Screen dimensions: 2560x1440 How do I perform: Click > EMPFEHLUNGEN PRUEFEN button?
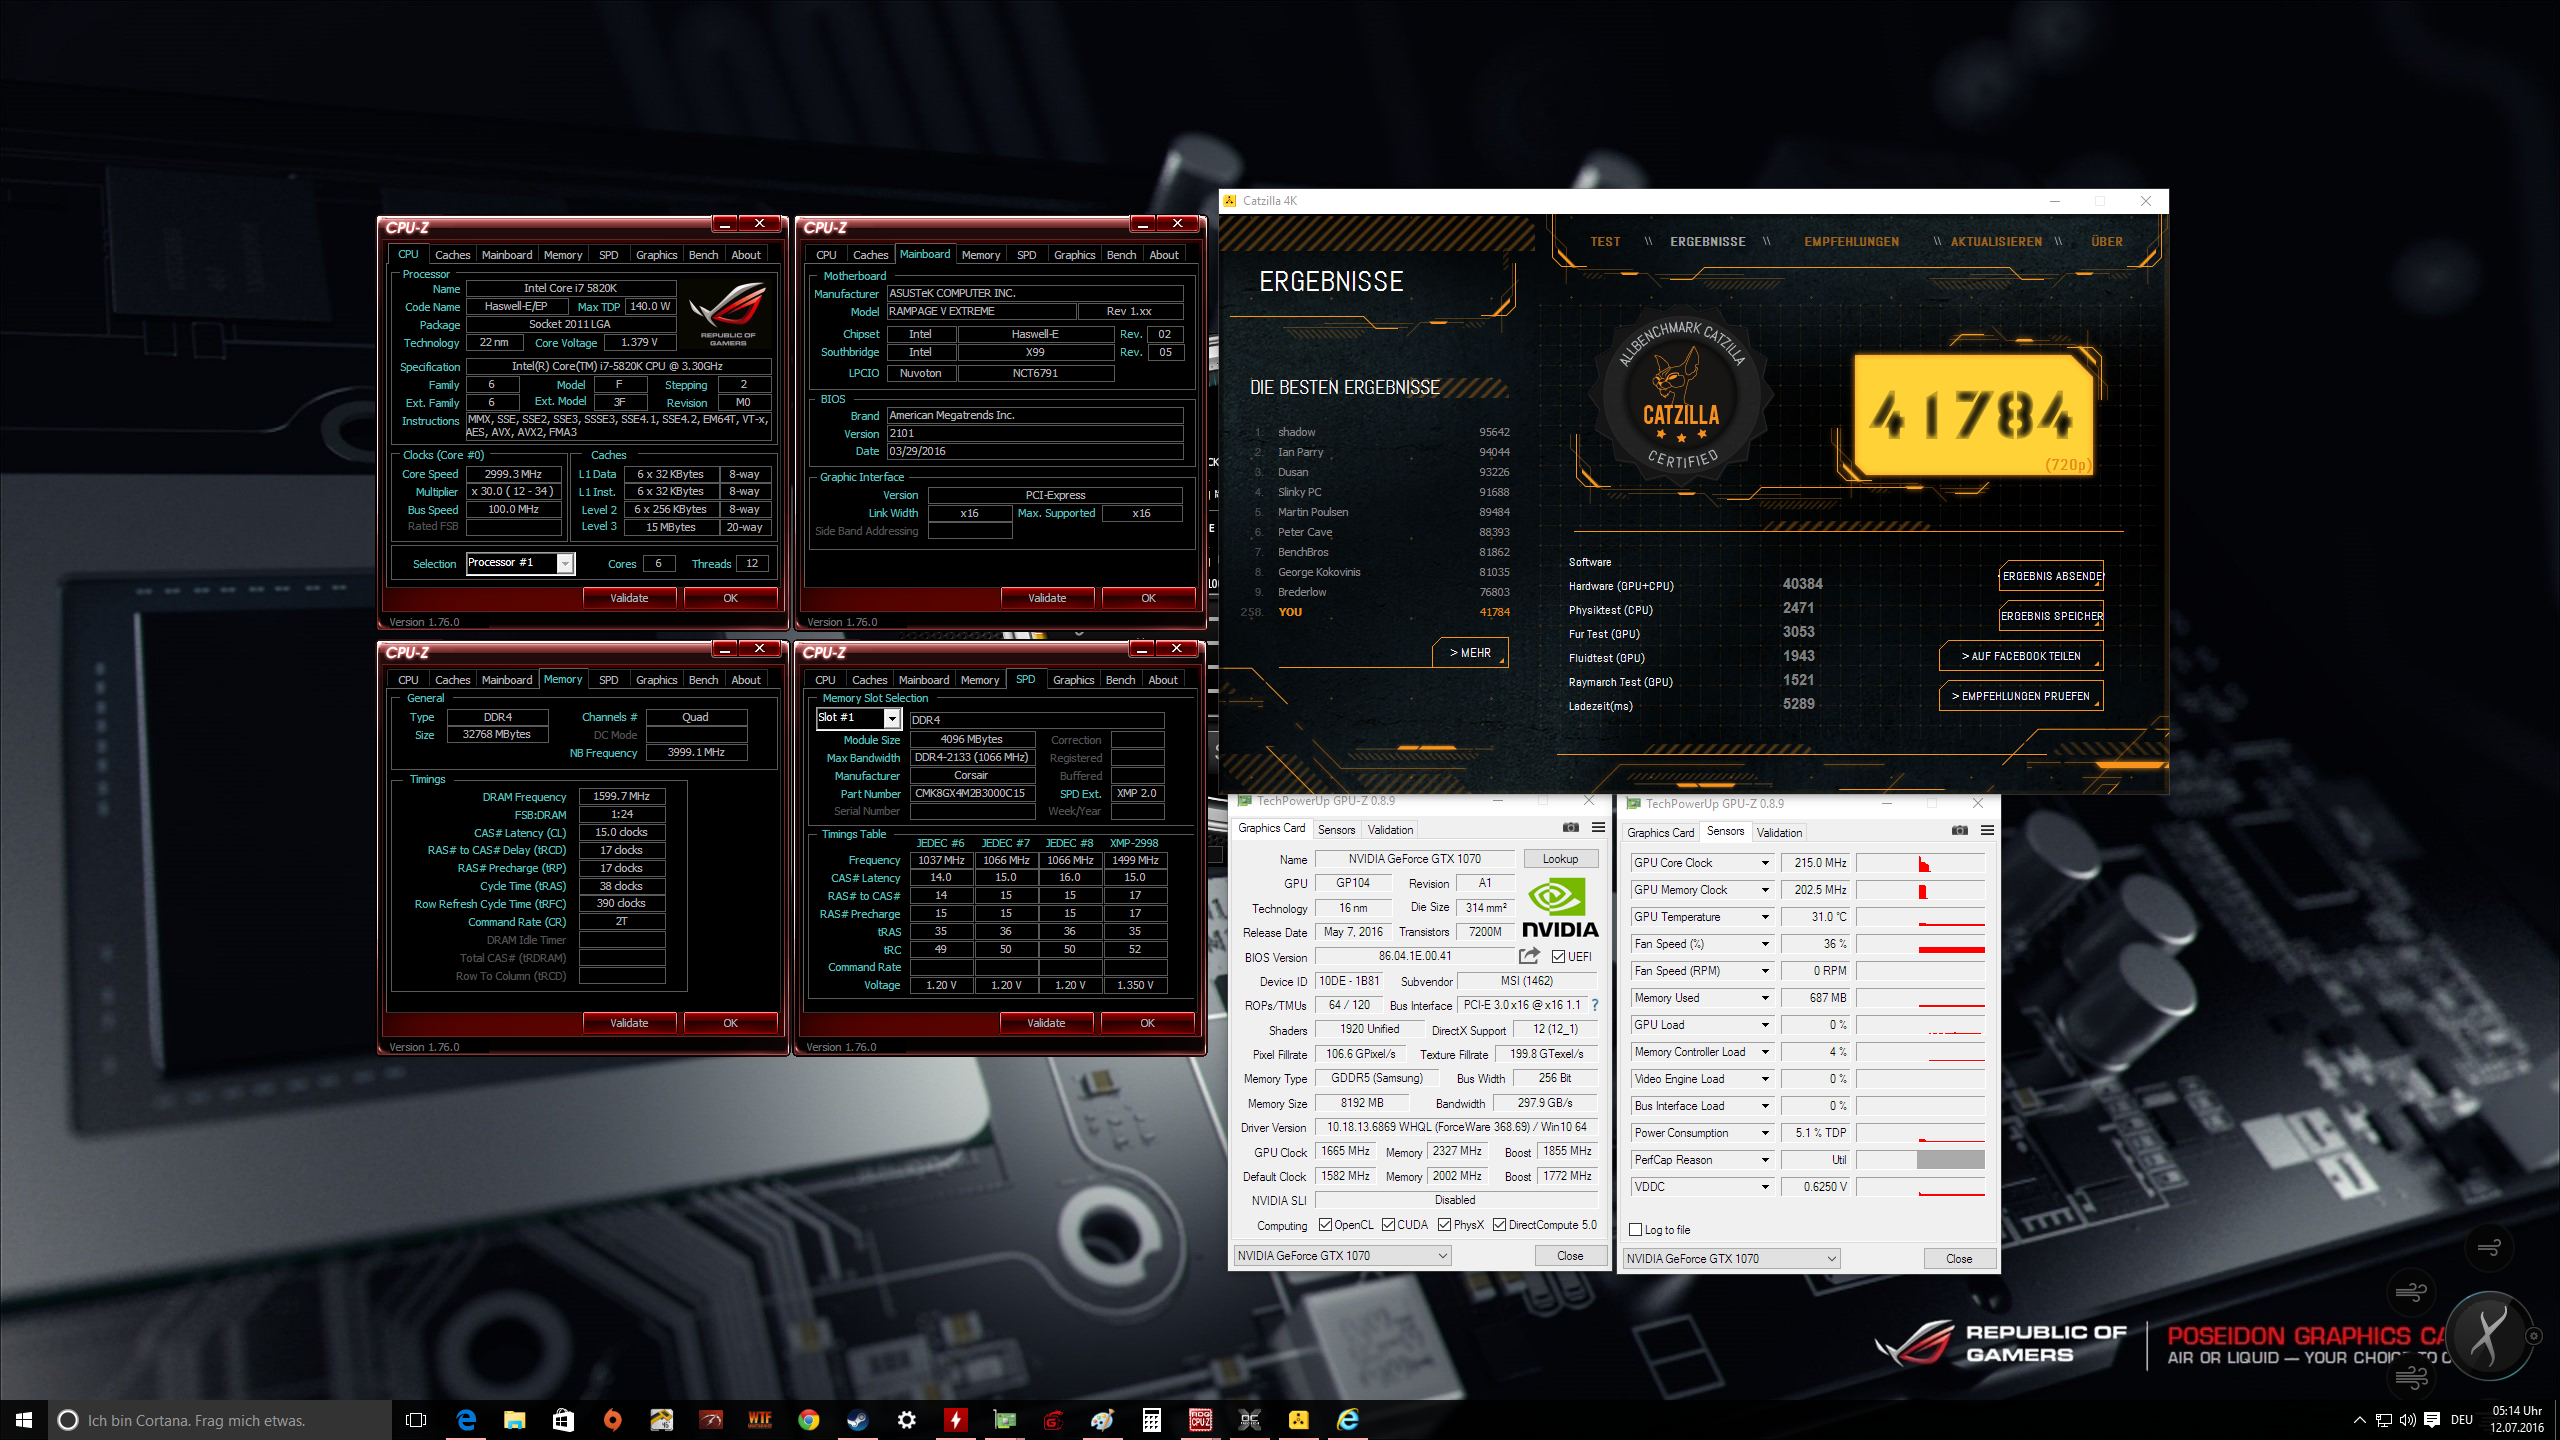coord(2020,696)
